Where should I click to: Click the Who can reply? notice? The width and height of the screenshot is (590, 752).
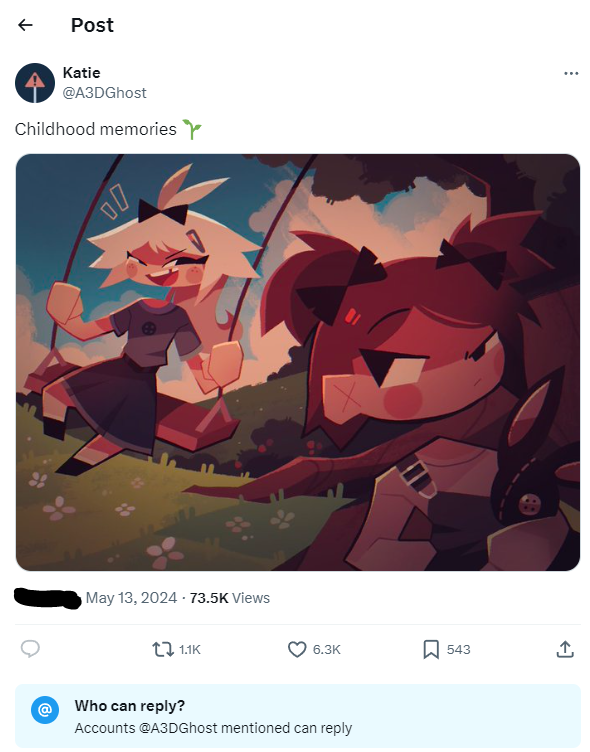tap(298, 716)
